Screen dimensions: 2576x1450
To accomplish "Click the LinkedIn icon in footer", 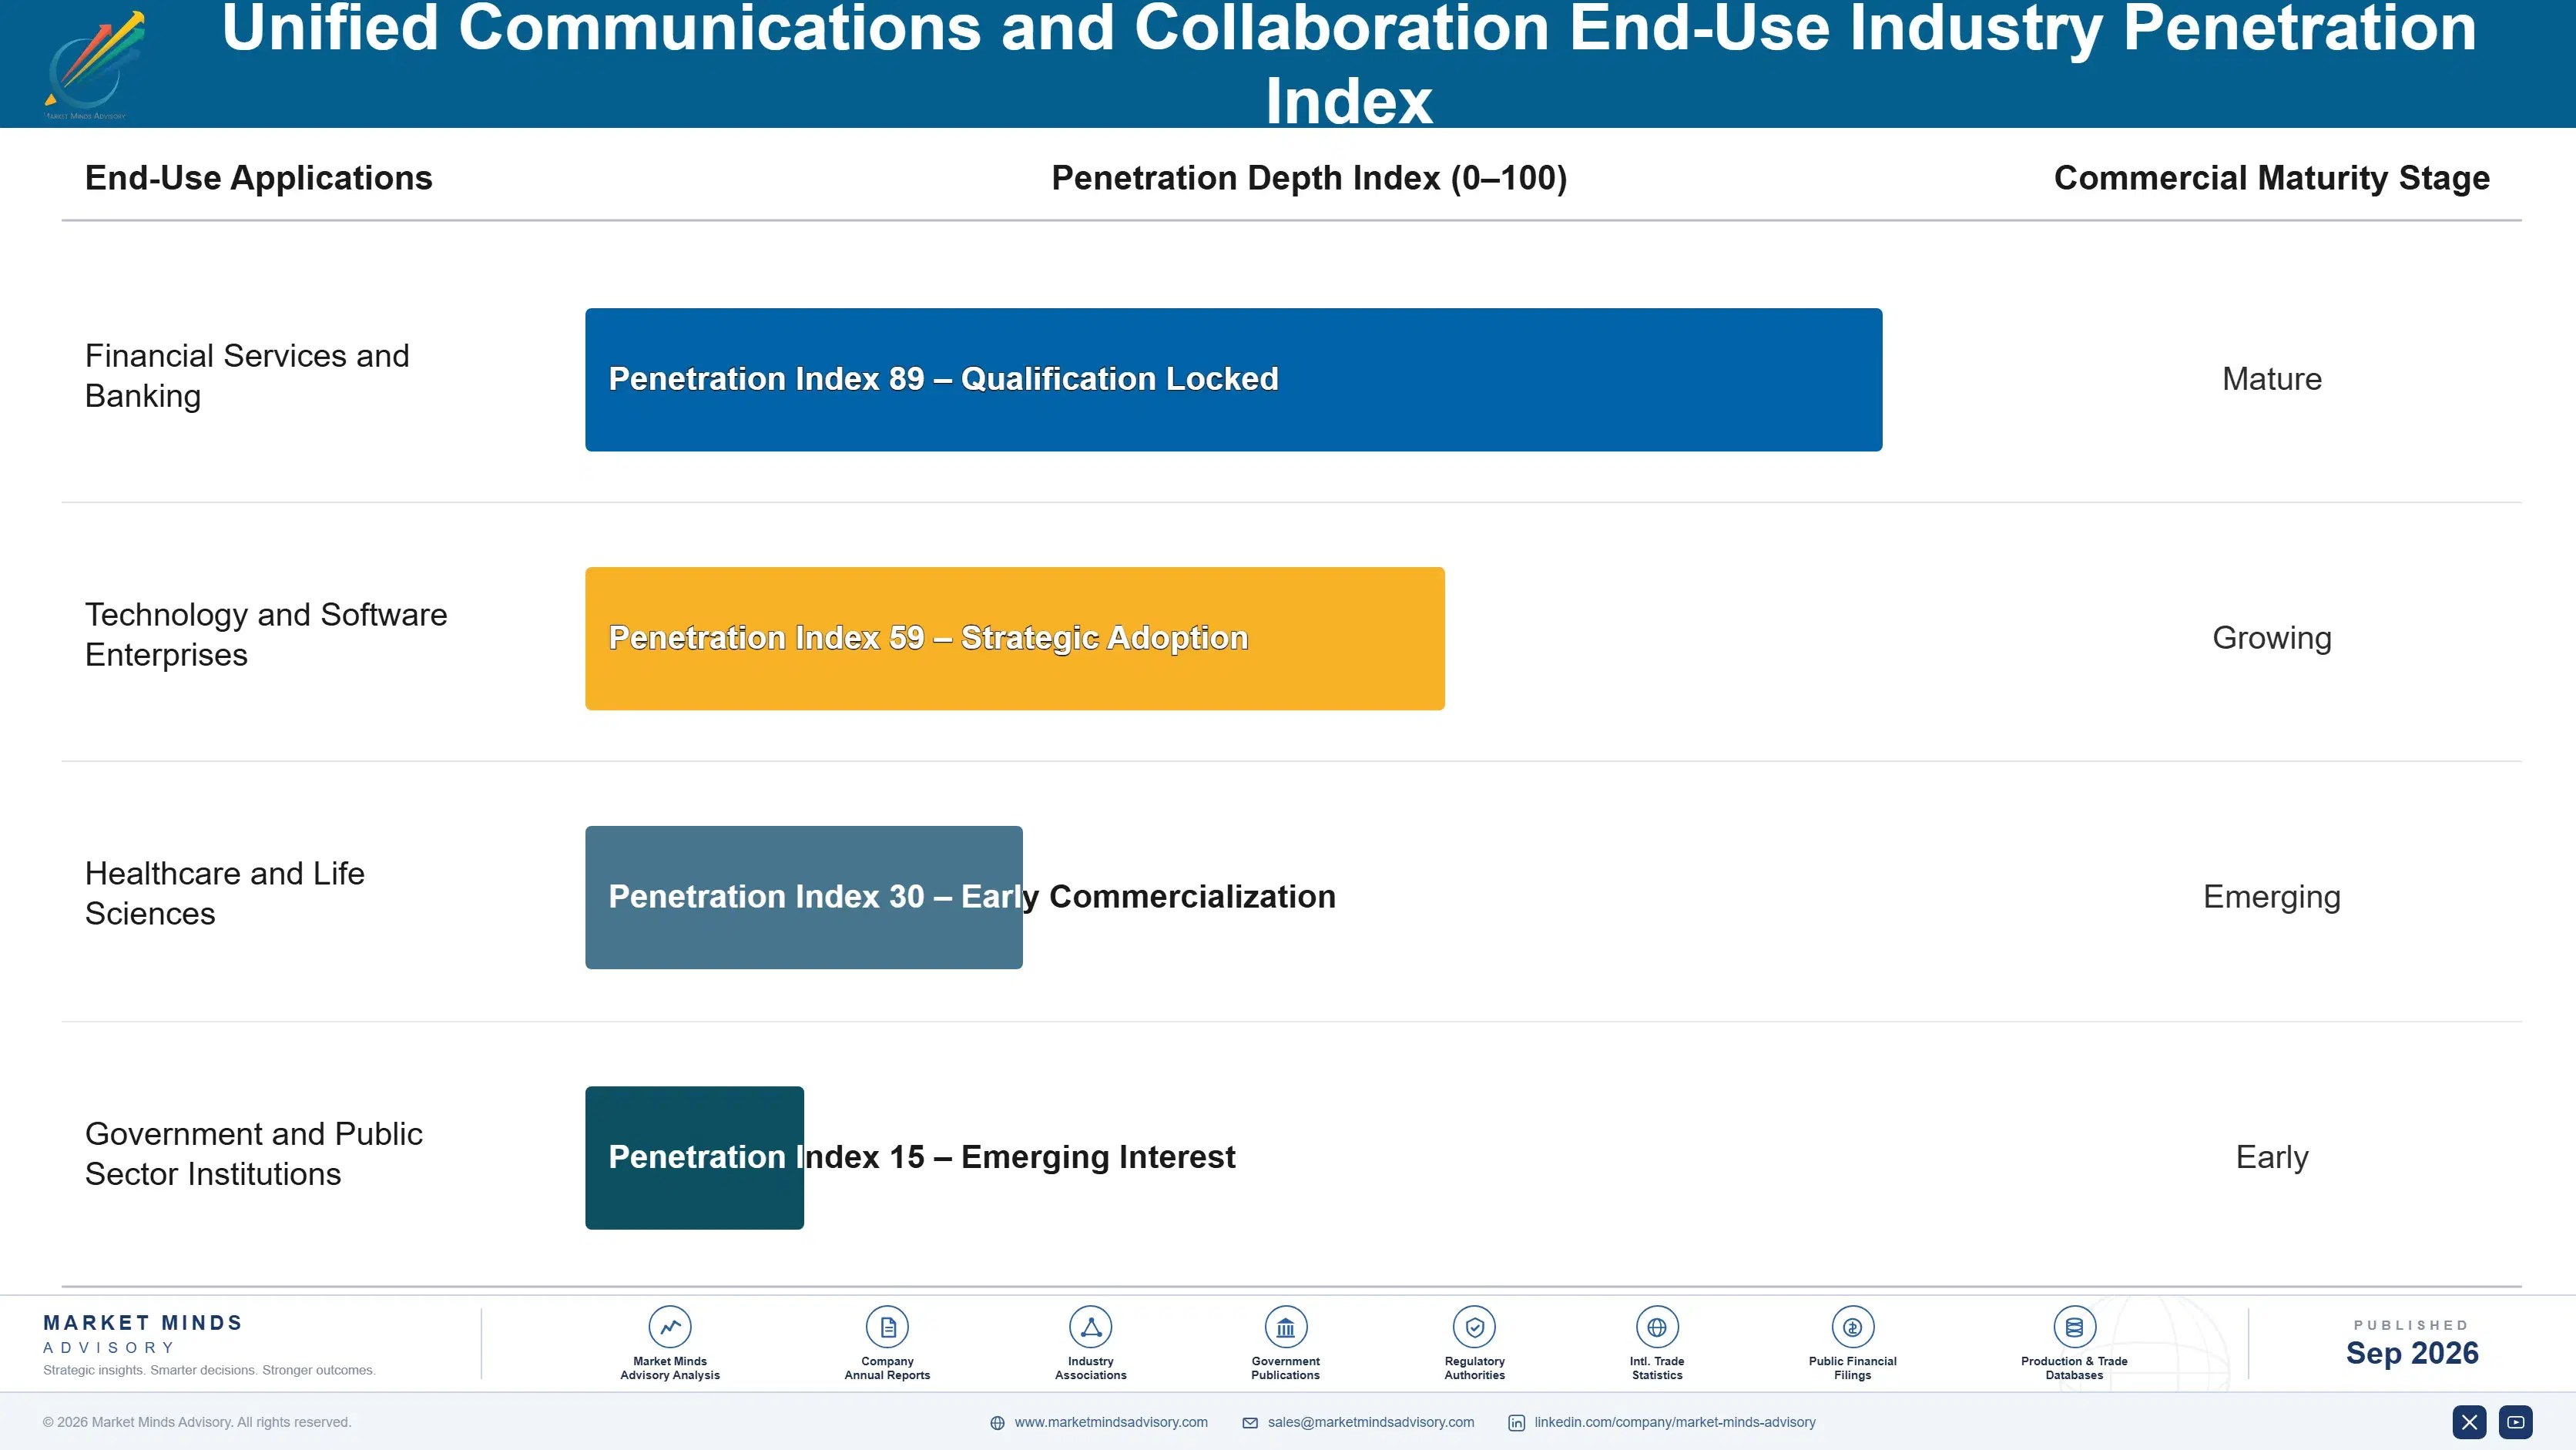I will point(1517,1423).
